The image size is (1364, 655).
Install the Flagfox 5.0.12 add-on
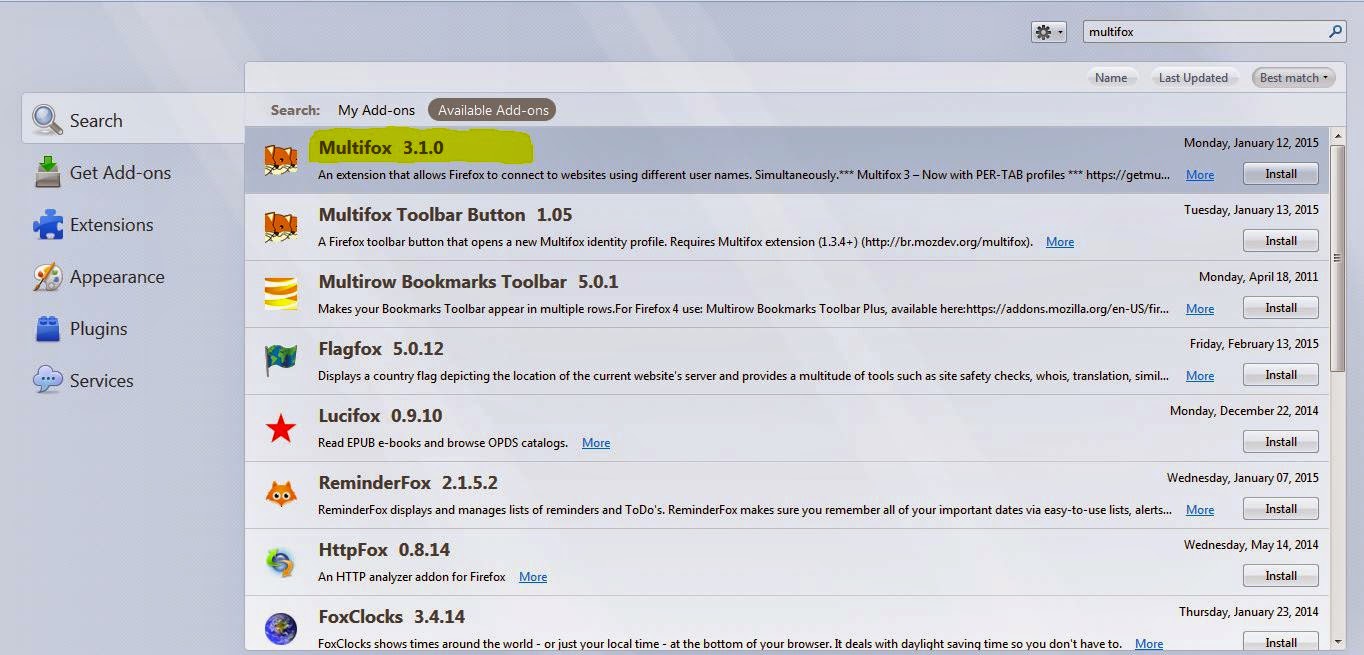pyautogui.click(x=1281, y=375)
